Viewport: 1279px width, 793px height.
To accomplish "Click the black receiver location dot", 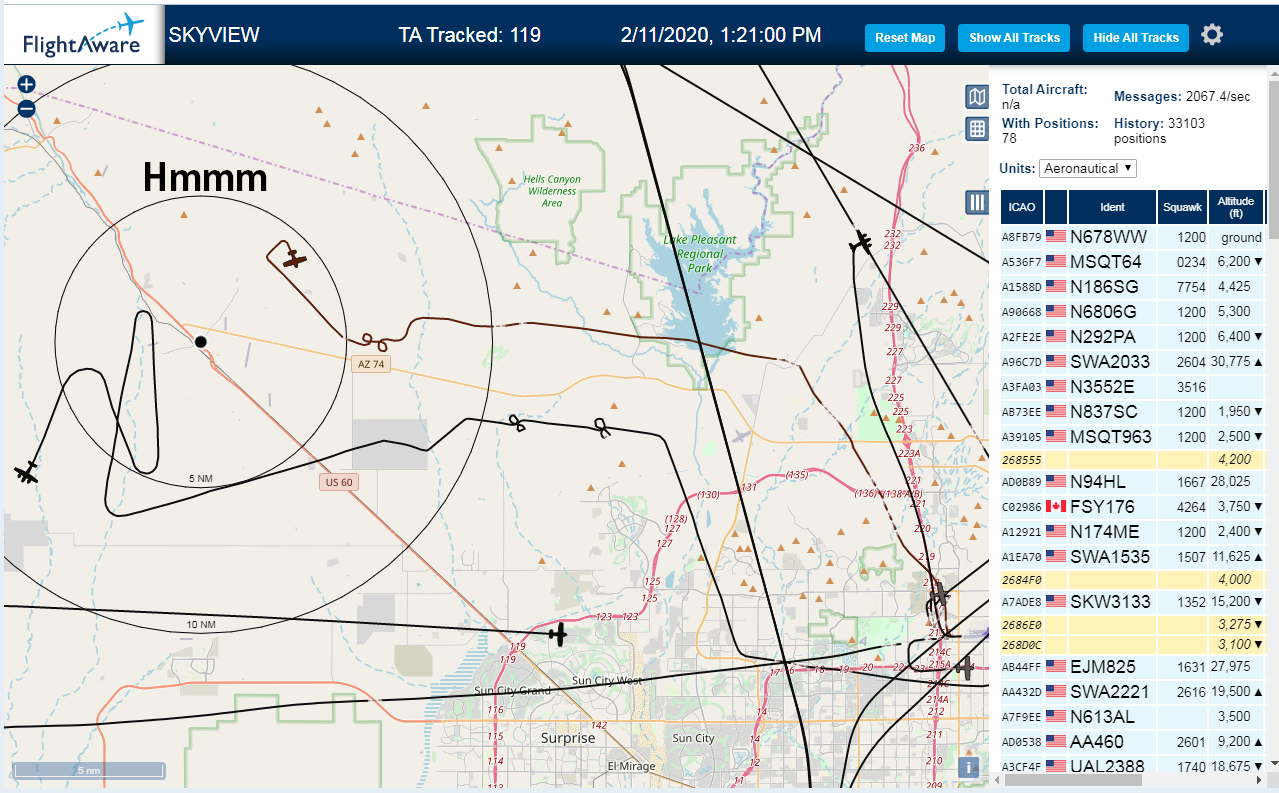I will [201, 342].
